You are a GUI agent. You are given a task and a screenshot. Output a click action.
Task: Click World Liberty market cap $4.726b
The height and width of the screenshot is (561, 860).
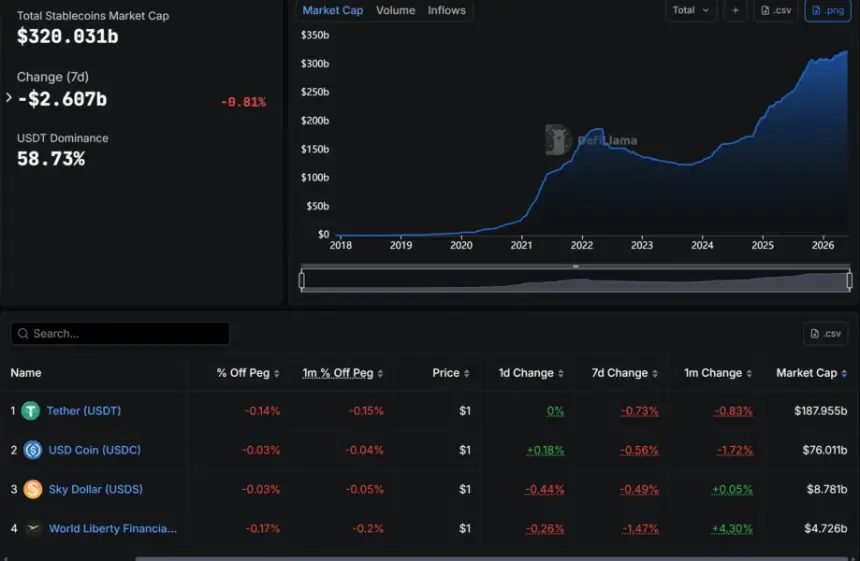(x=825, y=529)
